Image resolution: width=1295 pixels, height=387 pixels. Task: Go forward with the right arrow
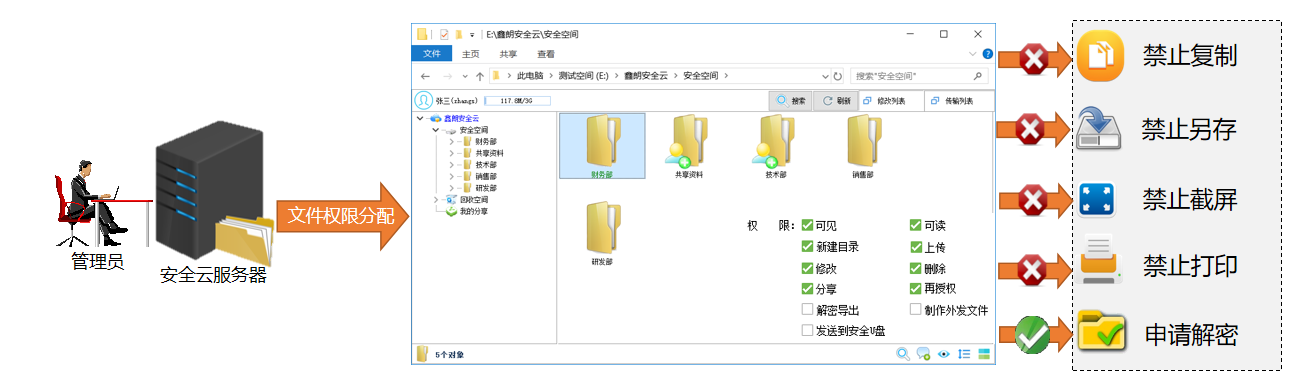click(447, 76)
